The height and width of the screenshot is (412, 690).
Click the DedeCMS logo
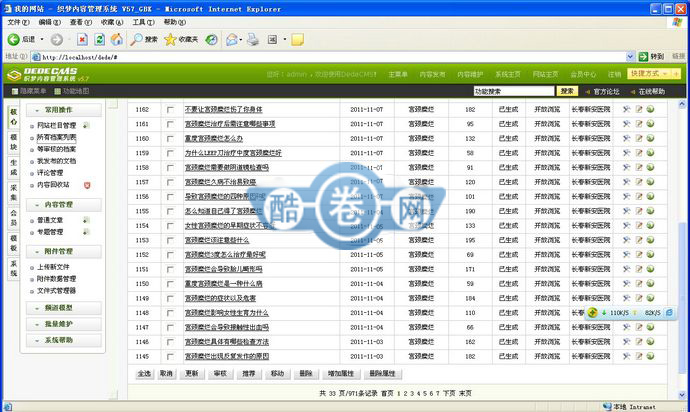[x=48, y=74]
